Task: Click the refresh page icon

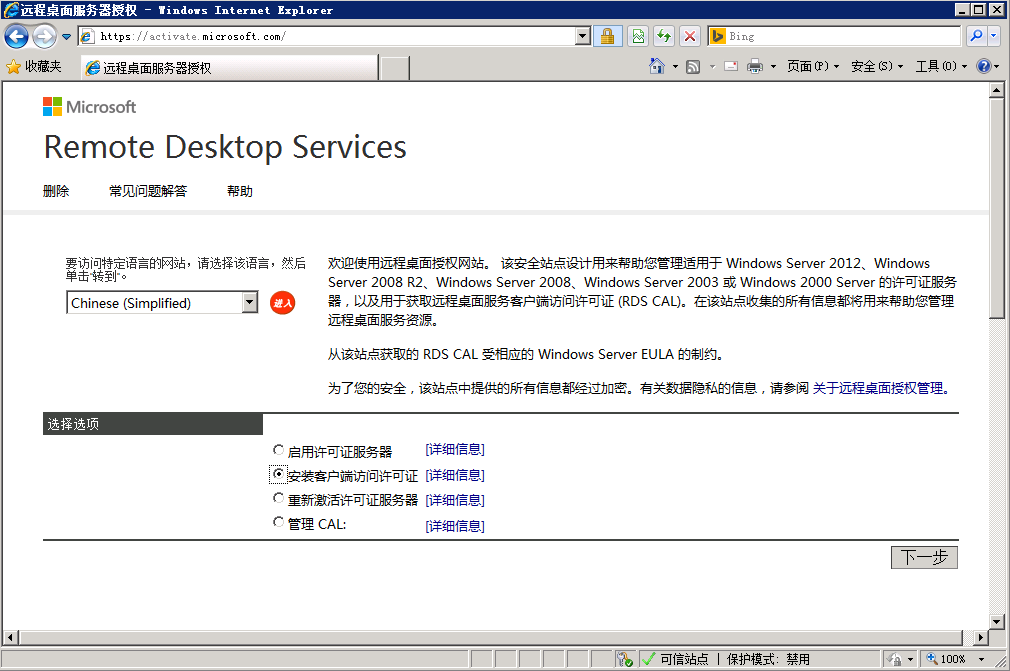Action: 664,36
